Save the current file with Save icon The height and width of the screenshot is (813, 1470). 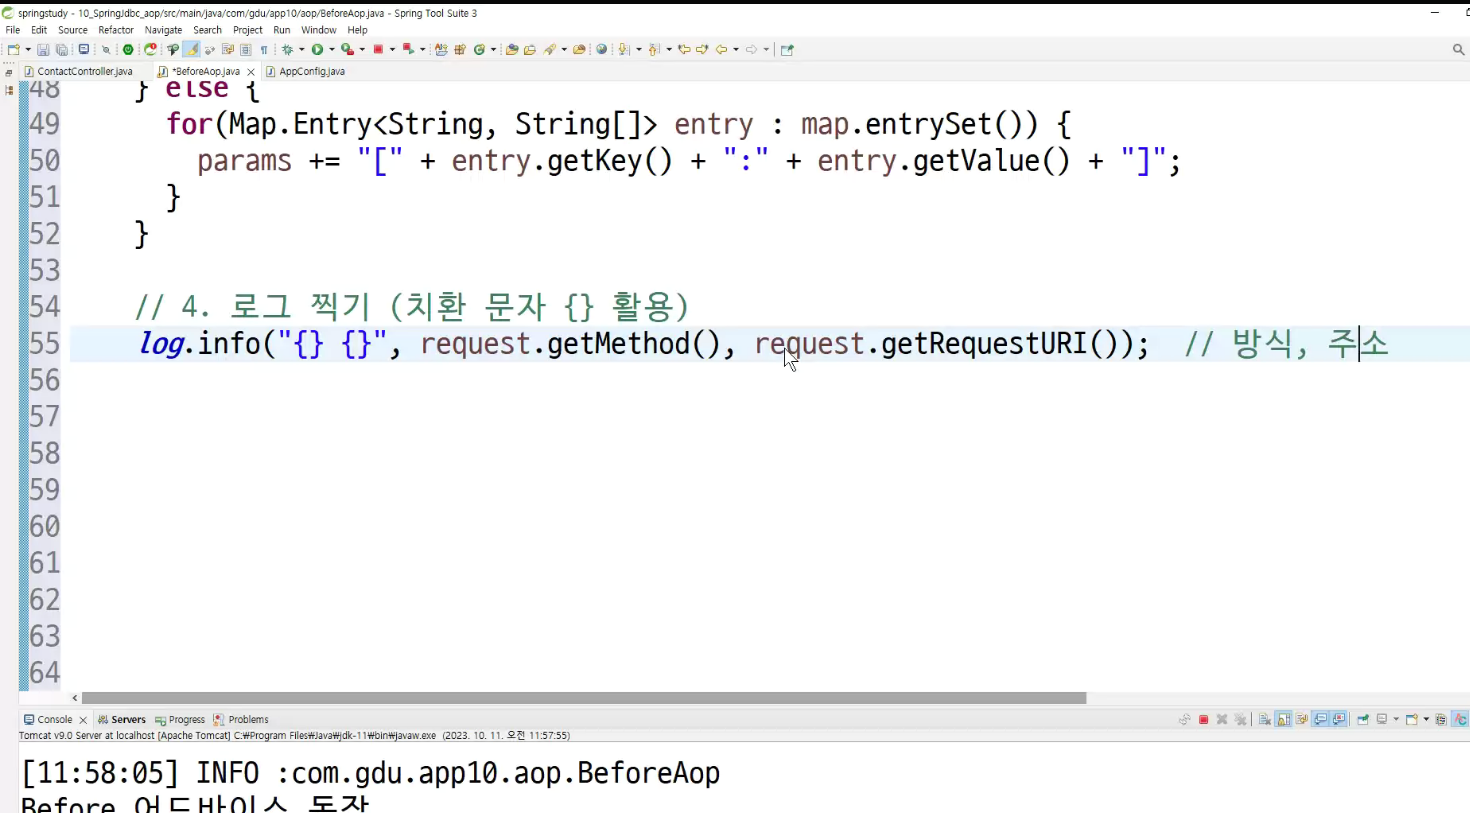tap(43, 49)
